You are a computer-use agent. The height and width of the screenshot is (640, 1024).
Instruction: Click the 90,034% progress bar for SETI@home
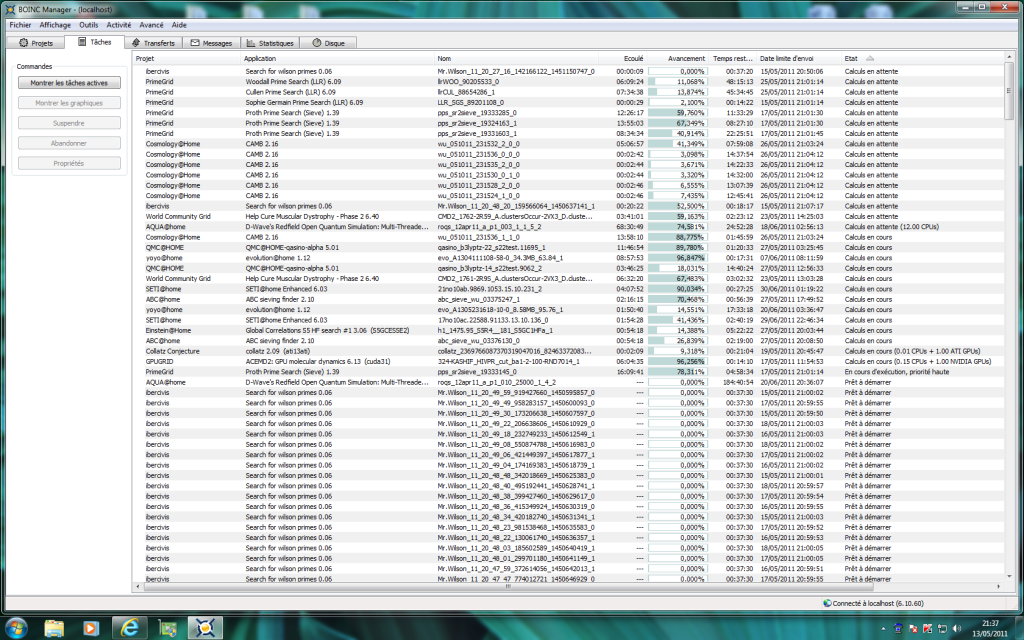[x=677, y=289]
